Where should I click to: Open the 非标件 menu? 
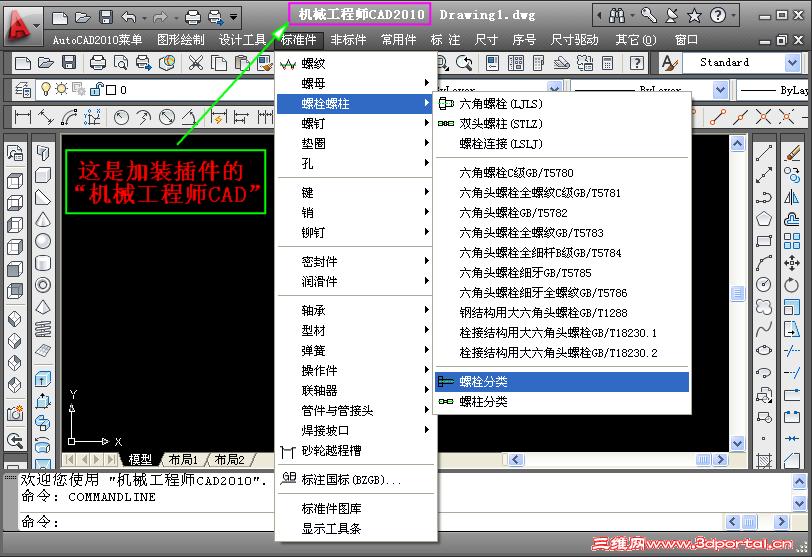pos(348,40)
